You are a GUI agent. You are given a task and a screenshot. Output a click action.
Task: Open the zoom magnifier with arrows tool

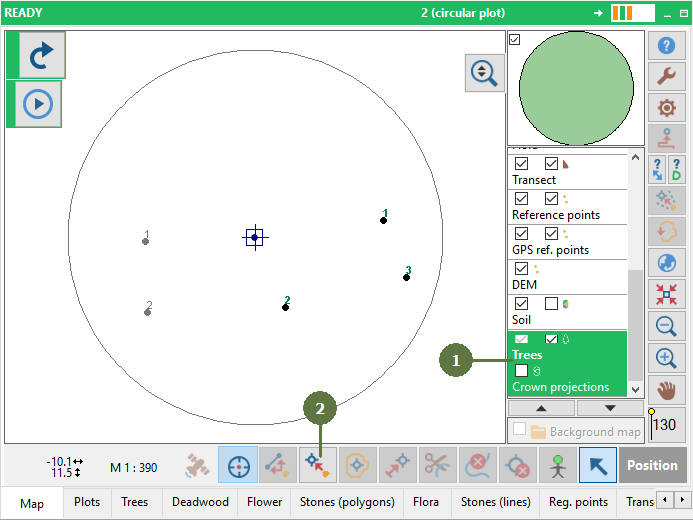(484, 73)
